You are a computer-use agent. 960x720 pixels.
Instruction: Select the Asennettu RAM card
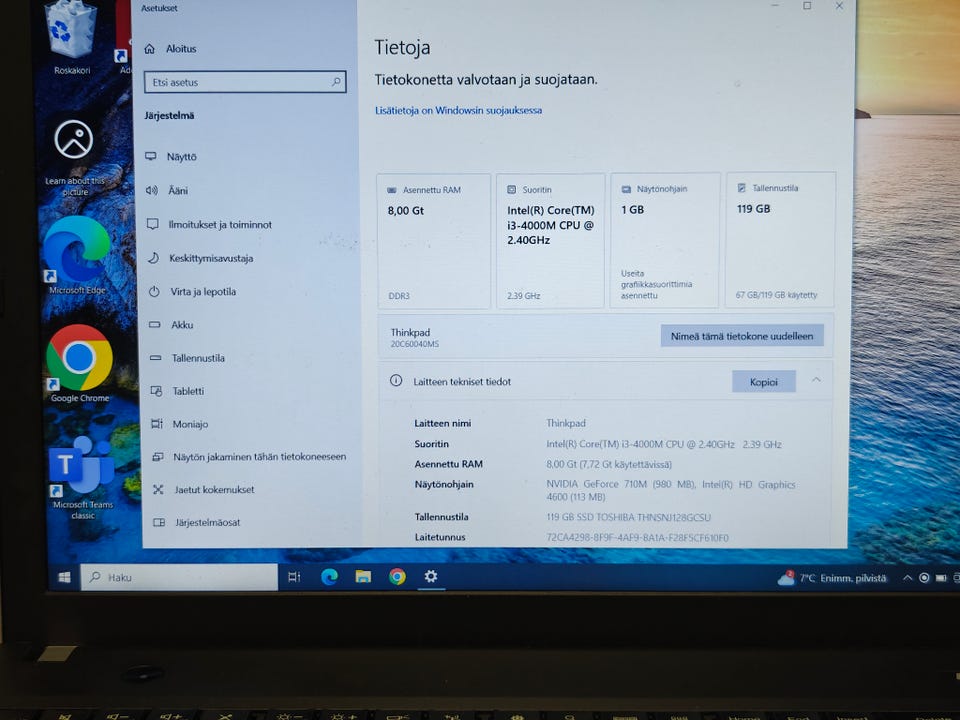click(434, 241)
